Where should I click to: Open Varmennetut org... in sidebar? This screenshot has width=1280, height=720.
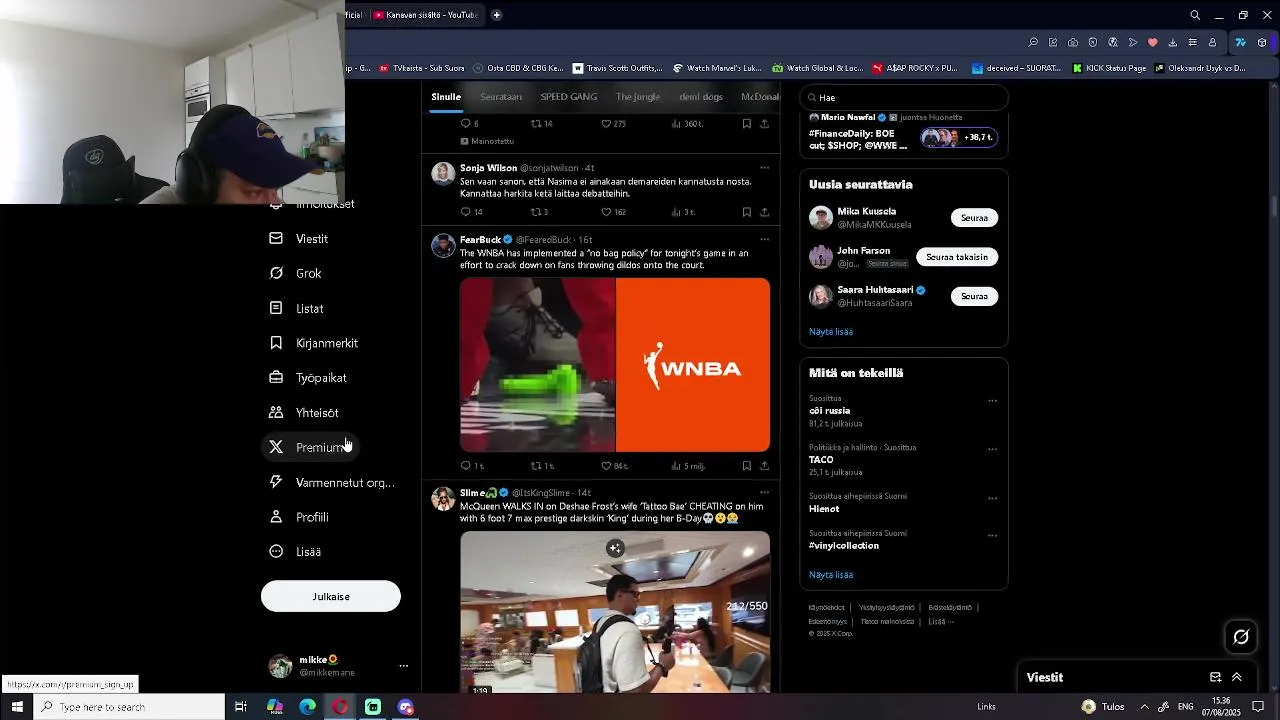tap(332, 482)
